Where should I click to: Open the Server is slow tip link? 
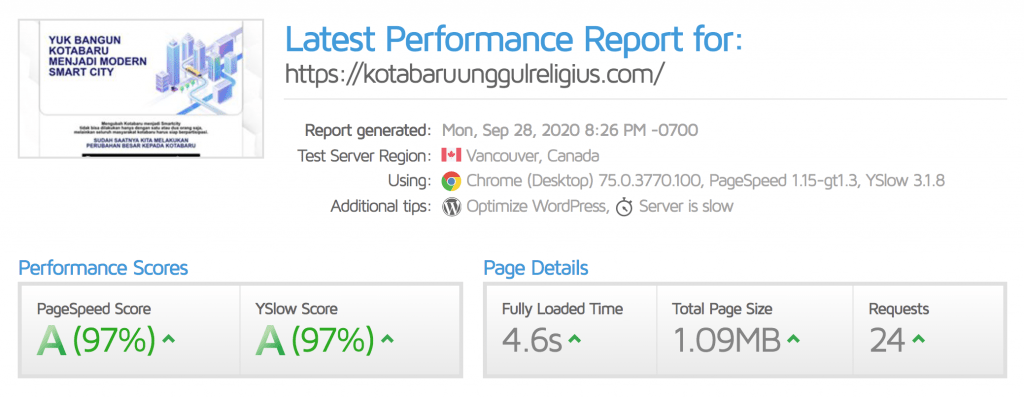coord(686,207)
